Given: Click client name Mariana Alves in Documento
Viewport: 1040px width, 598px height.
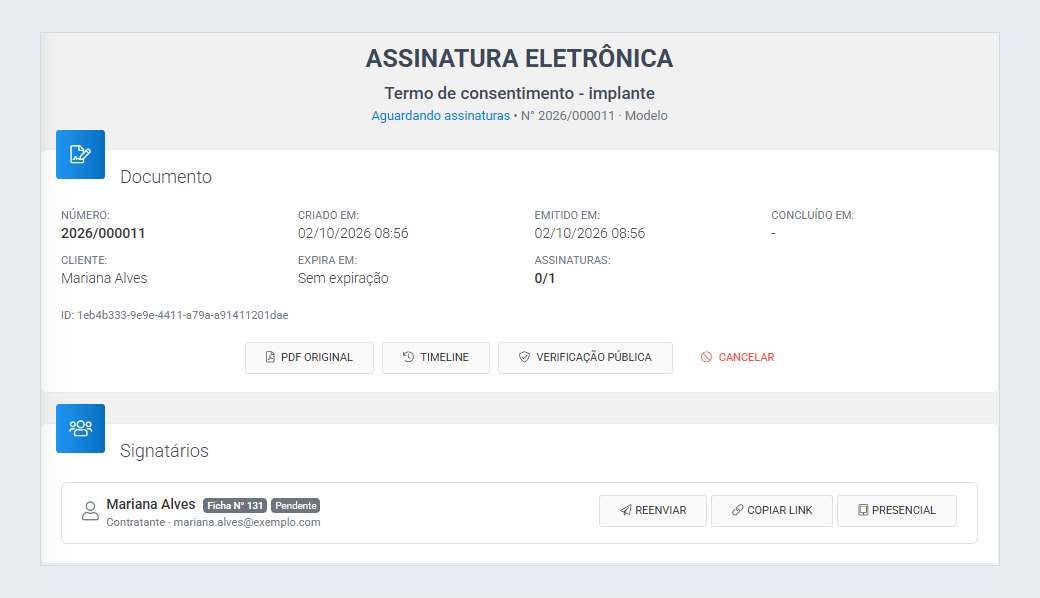Looking at the screenshot, I should (x=104, y=278).
